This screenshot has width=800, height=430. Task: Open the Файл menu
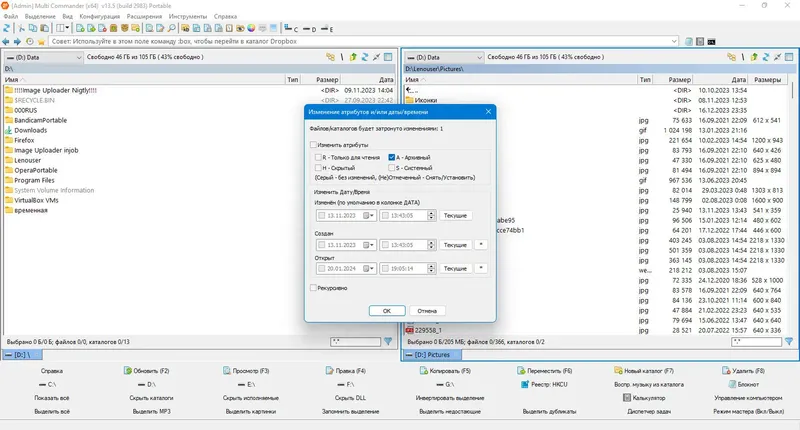(x=10, y=16)
